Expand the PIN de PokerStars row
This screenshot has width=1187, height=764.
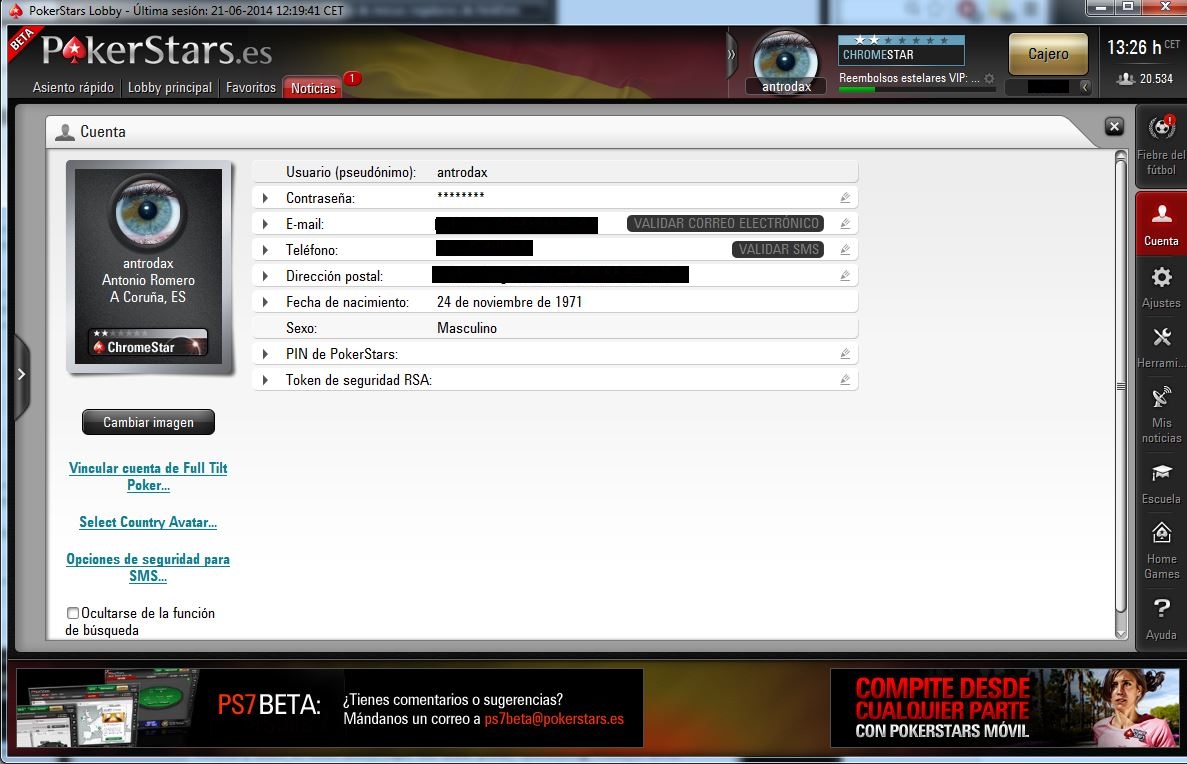[265, 354]
